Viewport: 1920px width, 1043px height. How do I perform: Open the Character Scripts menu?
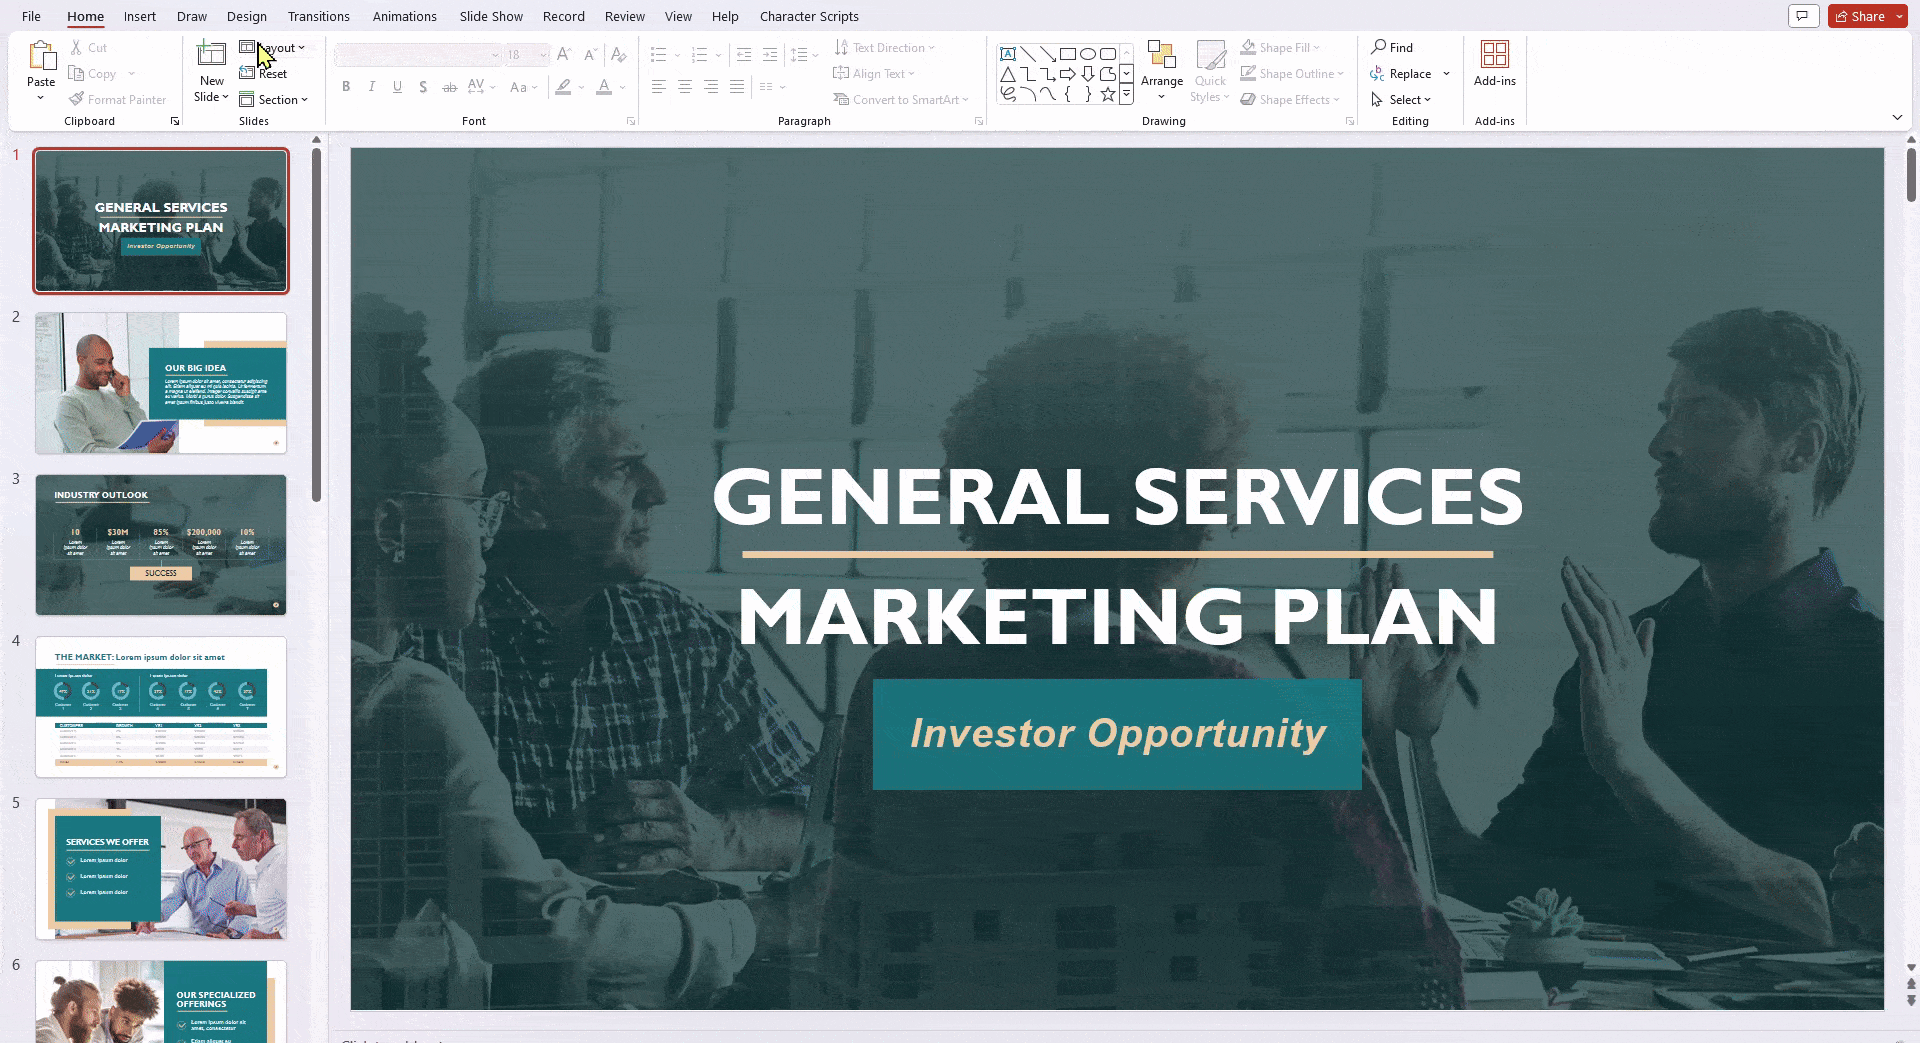click(x=809, y=16)
